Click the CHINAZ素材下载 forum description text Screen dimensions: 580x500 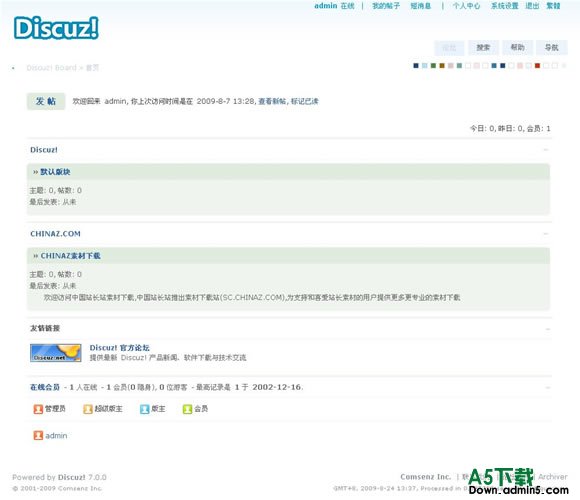[252, 298]
